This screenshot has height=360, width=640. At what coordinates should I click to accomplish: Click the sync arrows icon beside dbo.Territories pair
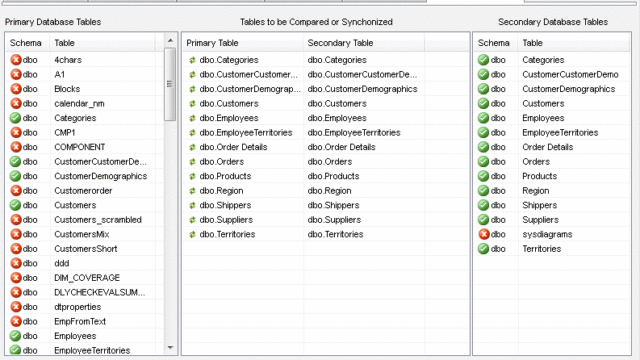pyautogui.click(x=192, y=234)
